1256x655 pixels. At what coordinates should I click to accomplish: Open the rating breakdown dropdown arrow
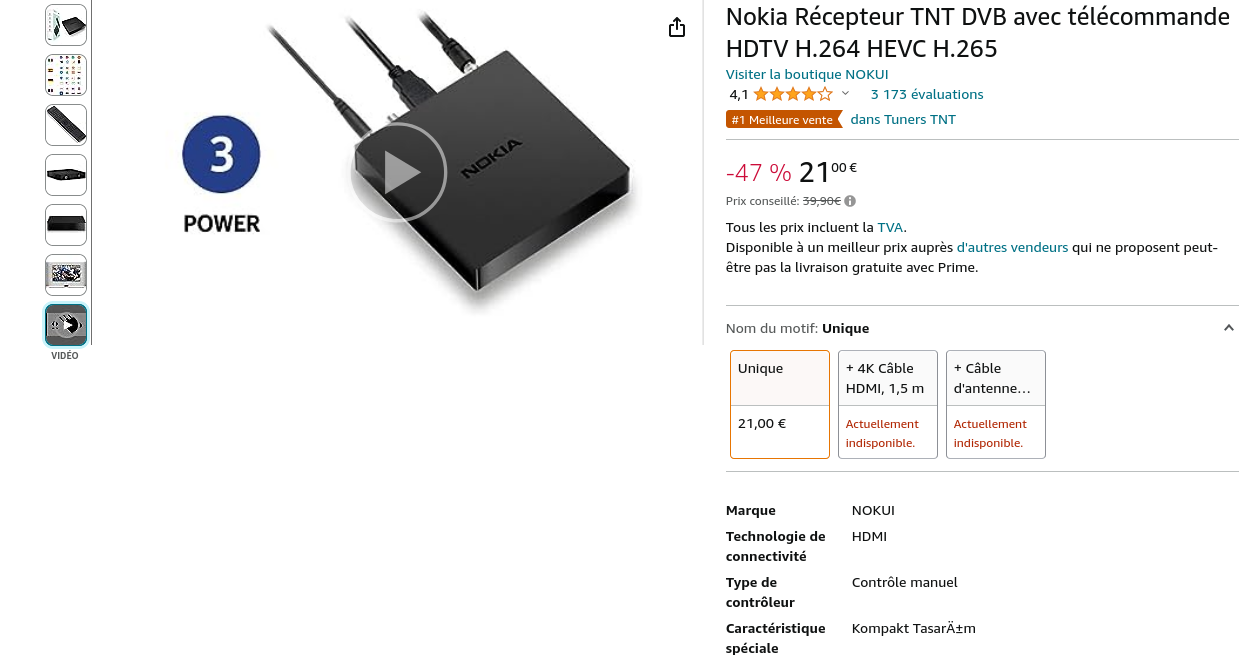click(845, 94)
